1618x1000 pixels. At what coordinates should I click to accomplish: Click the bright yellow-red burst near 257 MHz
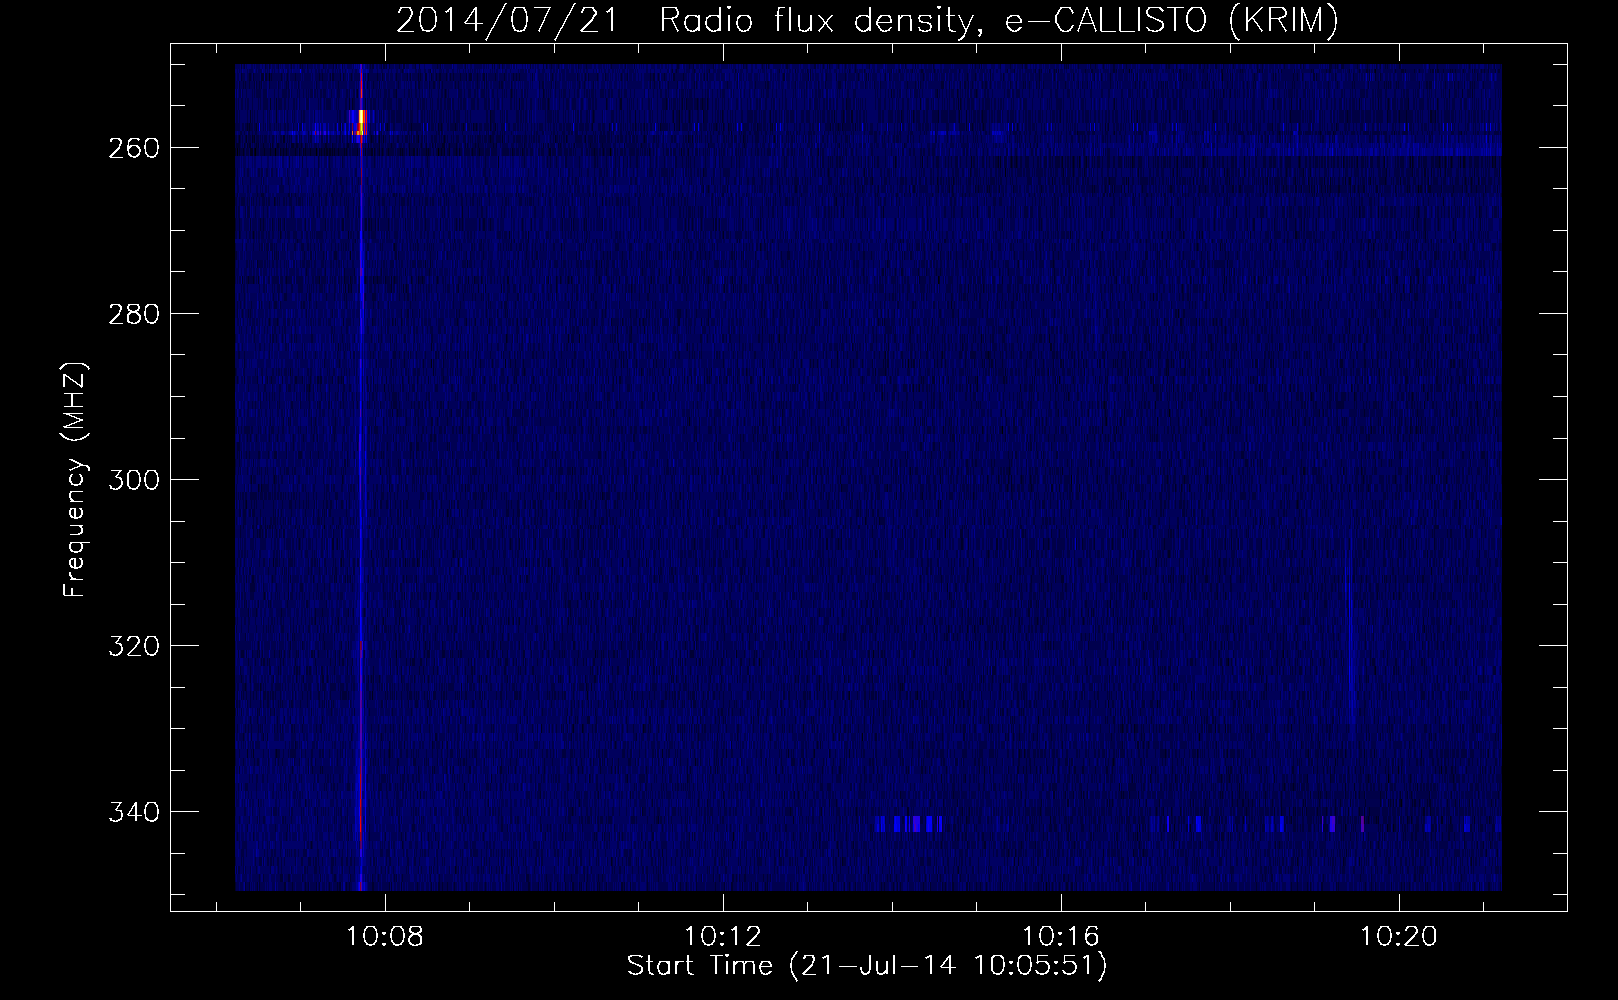pyautogui.click(x=361, y=123)
